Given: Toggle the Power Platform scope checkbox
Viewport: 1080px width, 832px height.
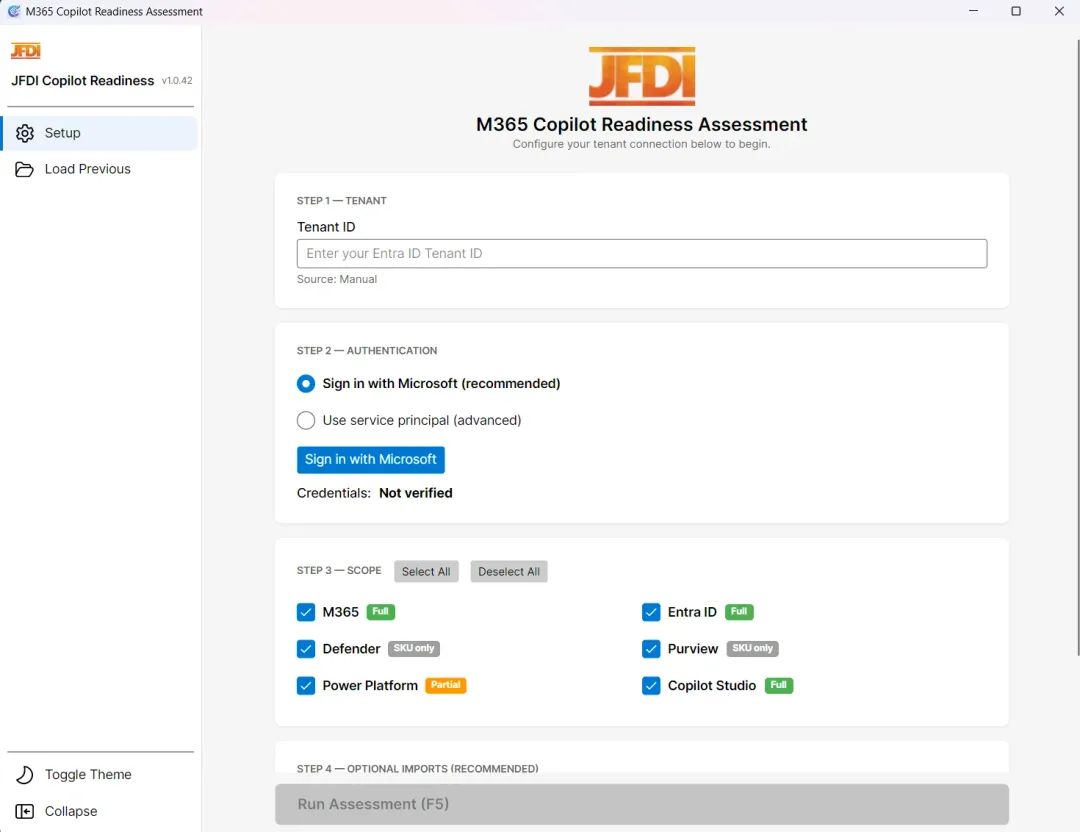Looking at the screenshot, I should point(306,686).
